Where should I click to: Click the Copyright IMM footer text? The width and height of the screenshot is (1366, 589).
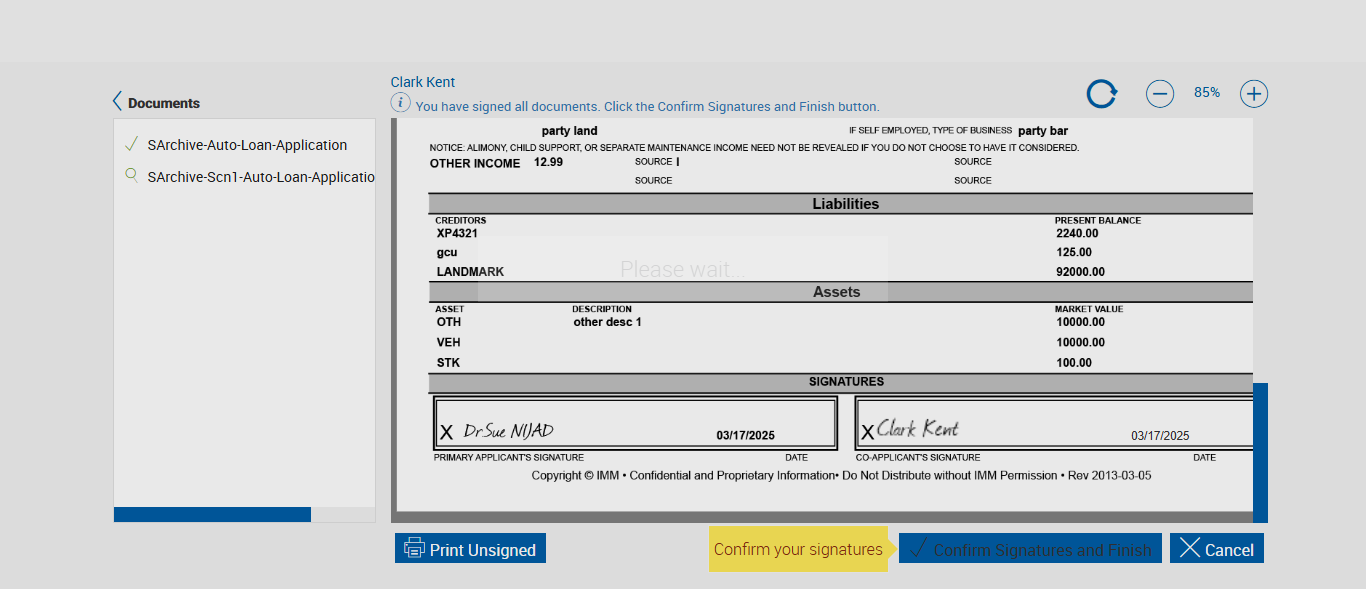(x=841, y=475)
